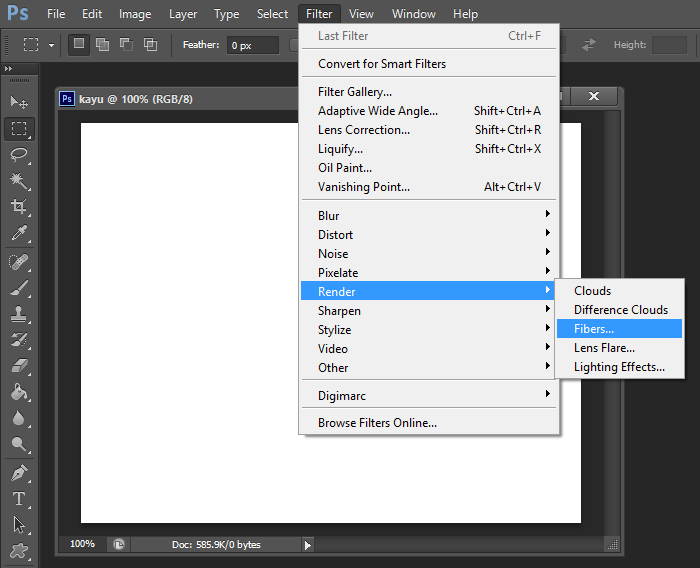Open Liquify... filter
The image size is (700, 568).
click(x=429, y=149)
